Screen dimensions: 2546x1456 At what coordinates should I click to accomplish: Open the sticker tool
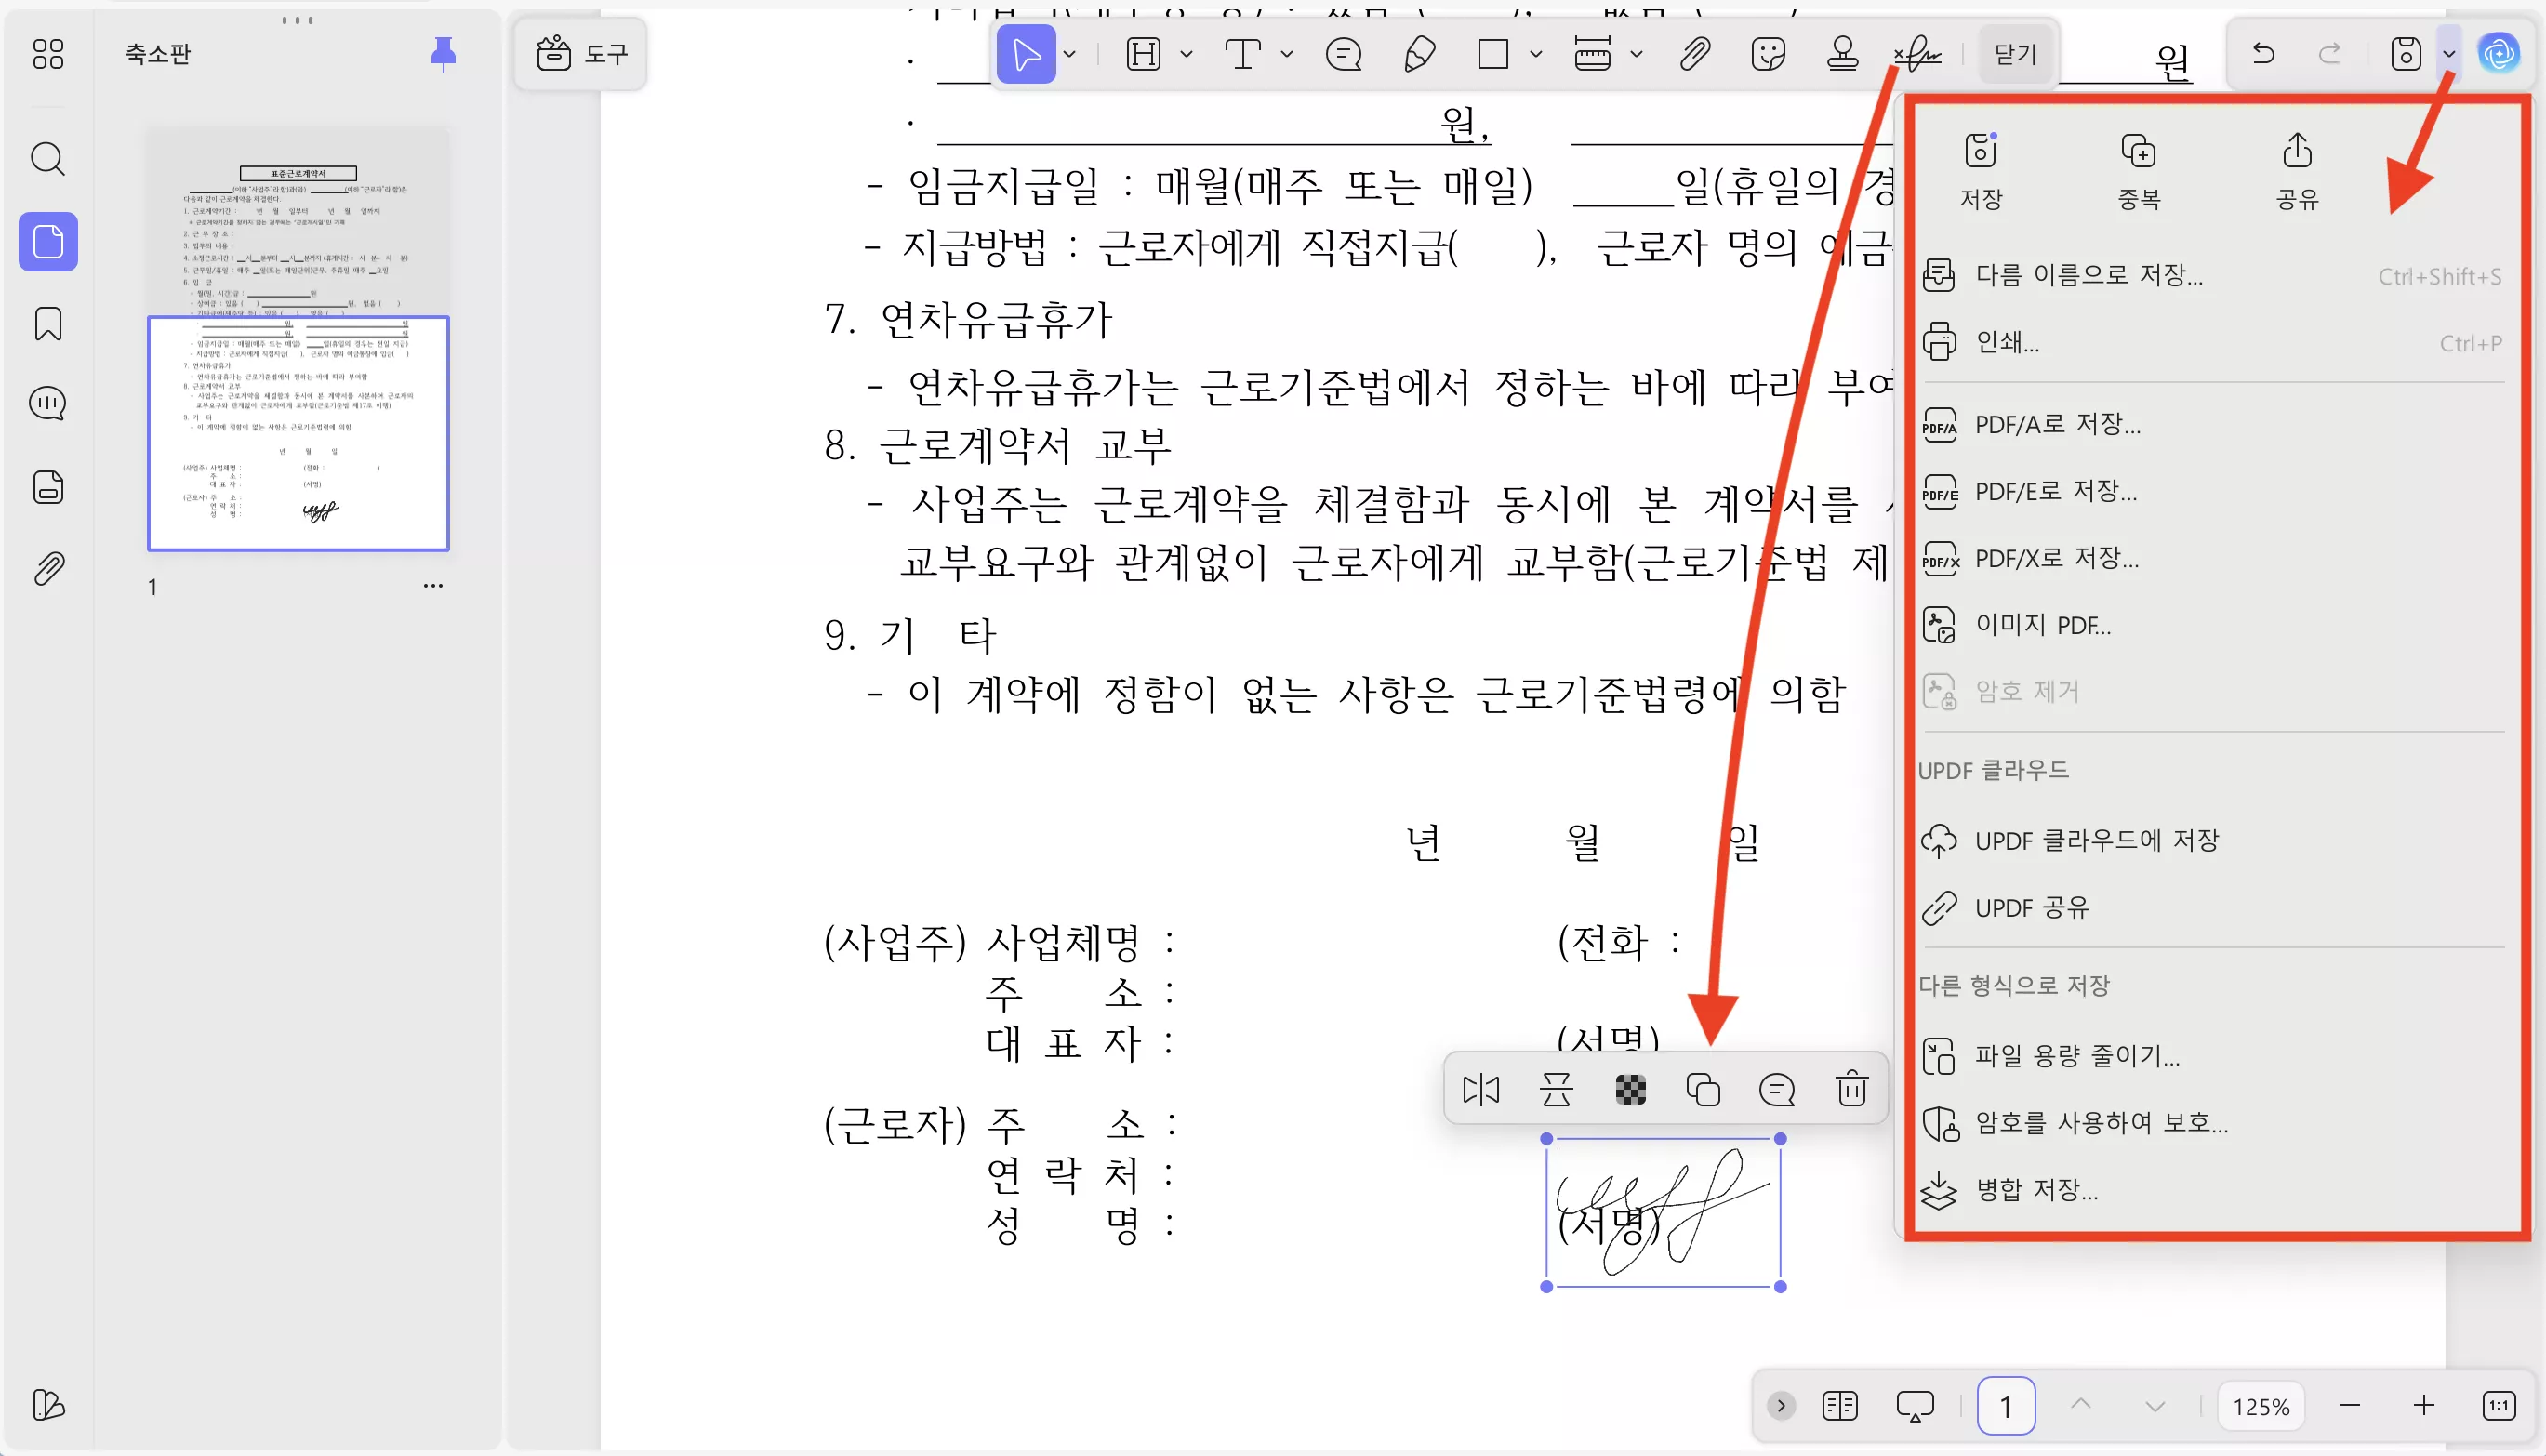click(x=1768, y=56)
